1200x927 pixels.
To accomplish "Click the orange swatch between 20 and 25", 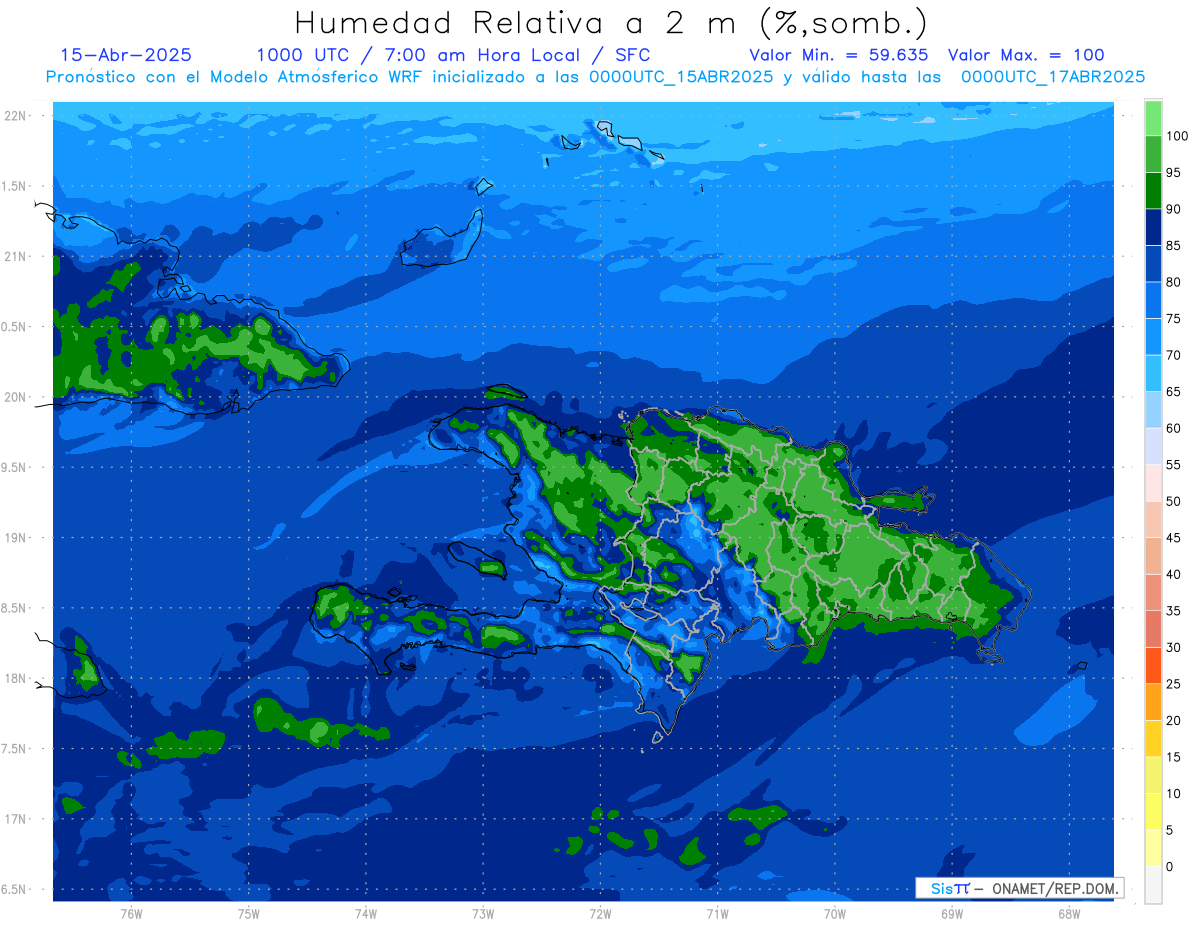I will (x=1153, y=702).
